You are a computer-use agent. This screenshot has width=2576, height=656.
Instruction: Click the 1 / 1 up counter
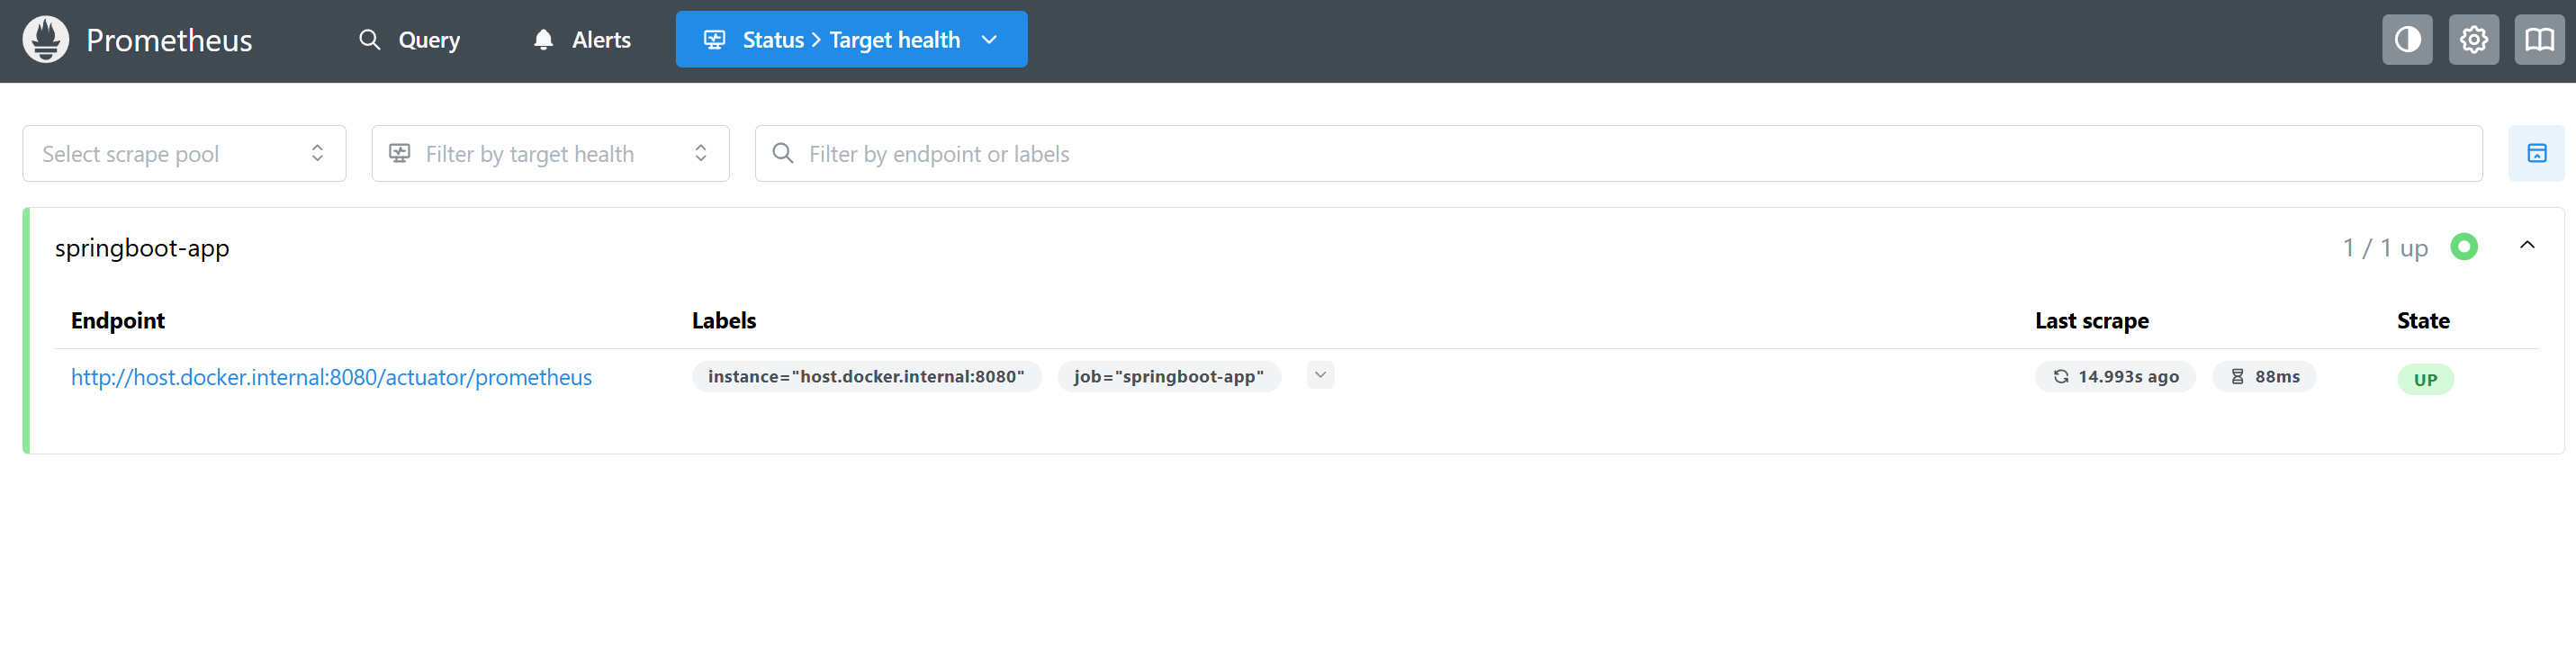(2385, 248)
